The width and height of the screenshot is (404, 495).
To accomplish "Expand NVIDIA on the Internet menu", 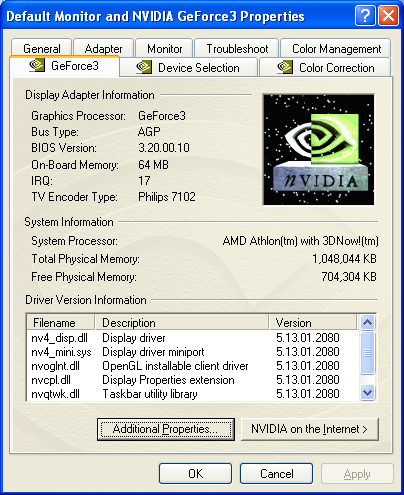I will coord(310,429).
